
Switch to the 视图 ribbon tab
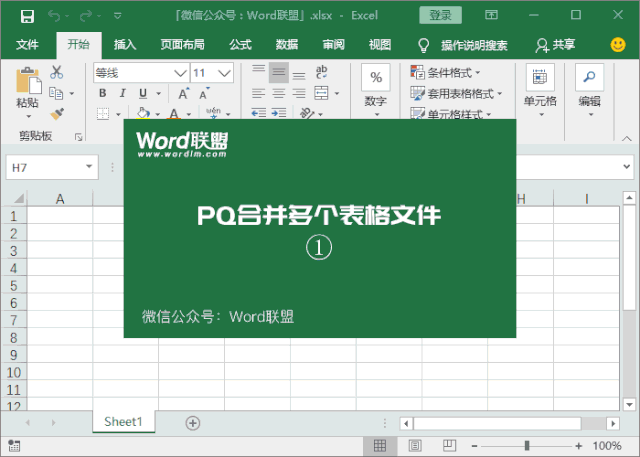coord(380,44)
